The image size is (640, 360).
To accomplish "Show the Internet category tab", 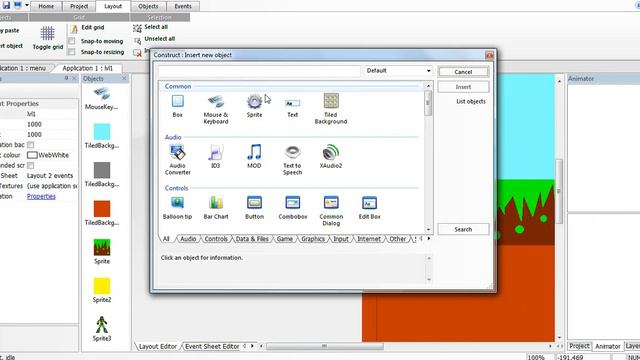I will [x=369, y=239].
